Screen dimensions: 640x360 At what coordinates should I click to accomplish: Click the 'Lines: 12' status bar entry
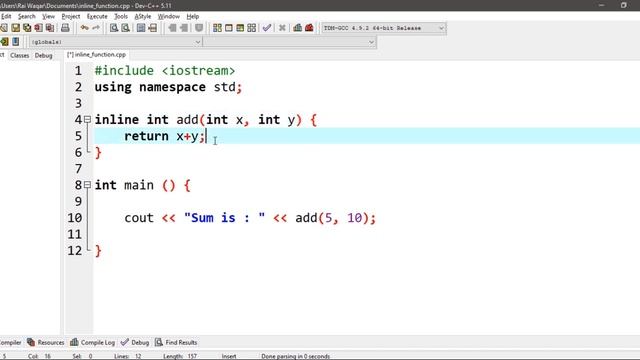pyautogui.click(x=128, y=356)
